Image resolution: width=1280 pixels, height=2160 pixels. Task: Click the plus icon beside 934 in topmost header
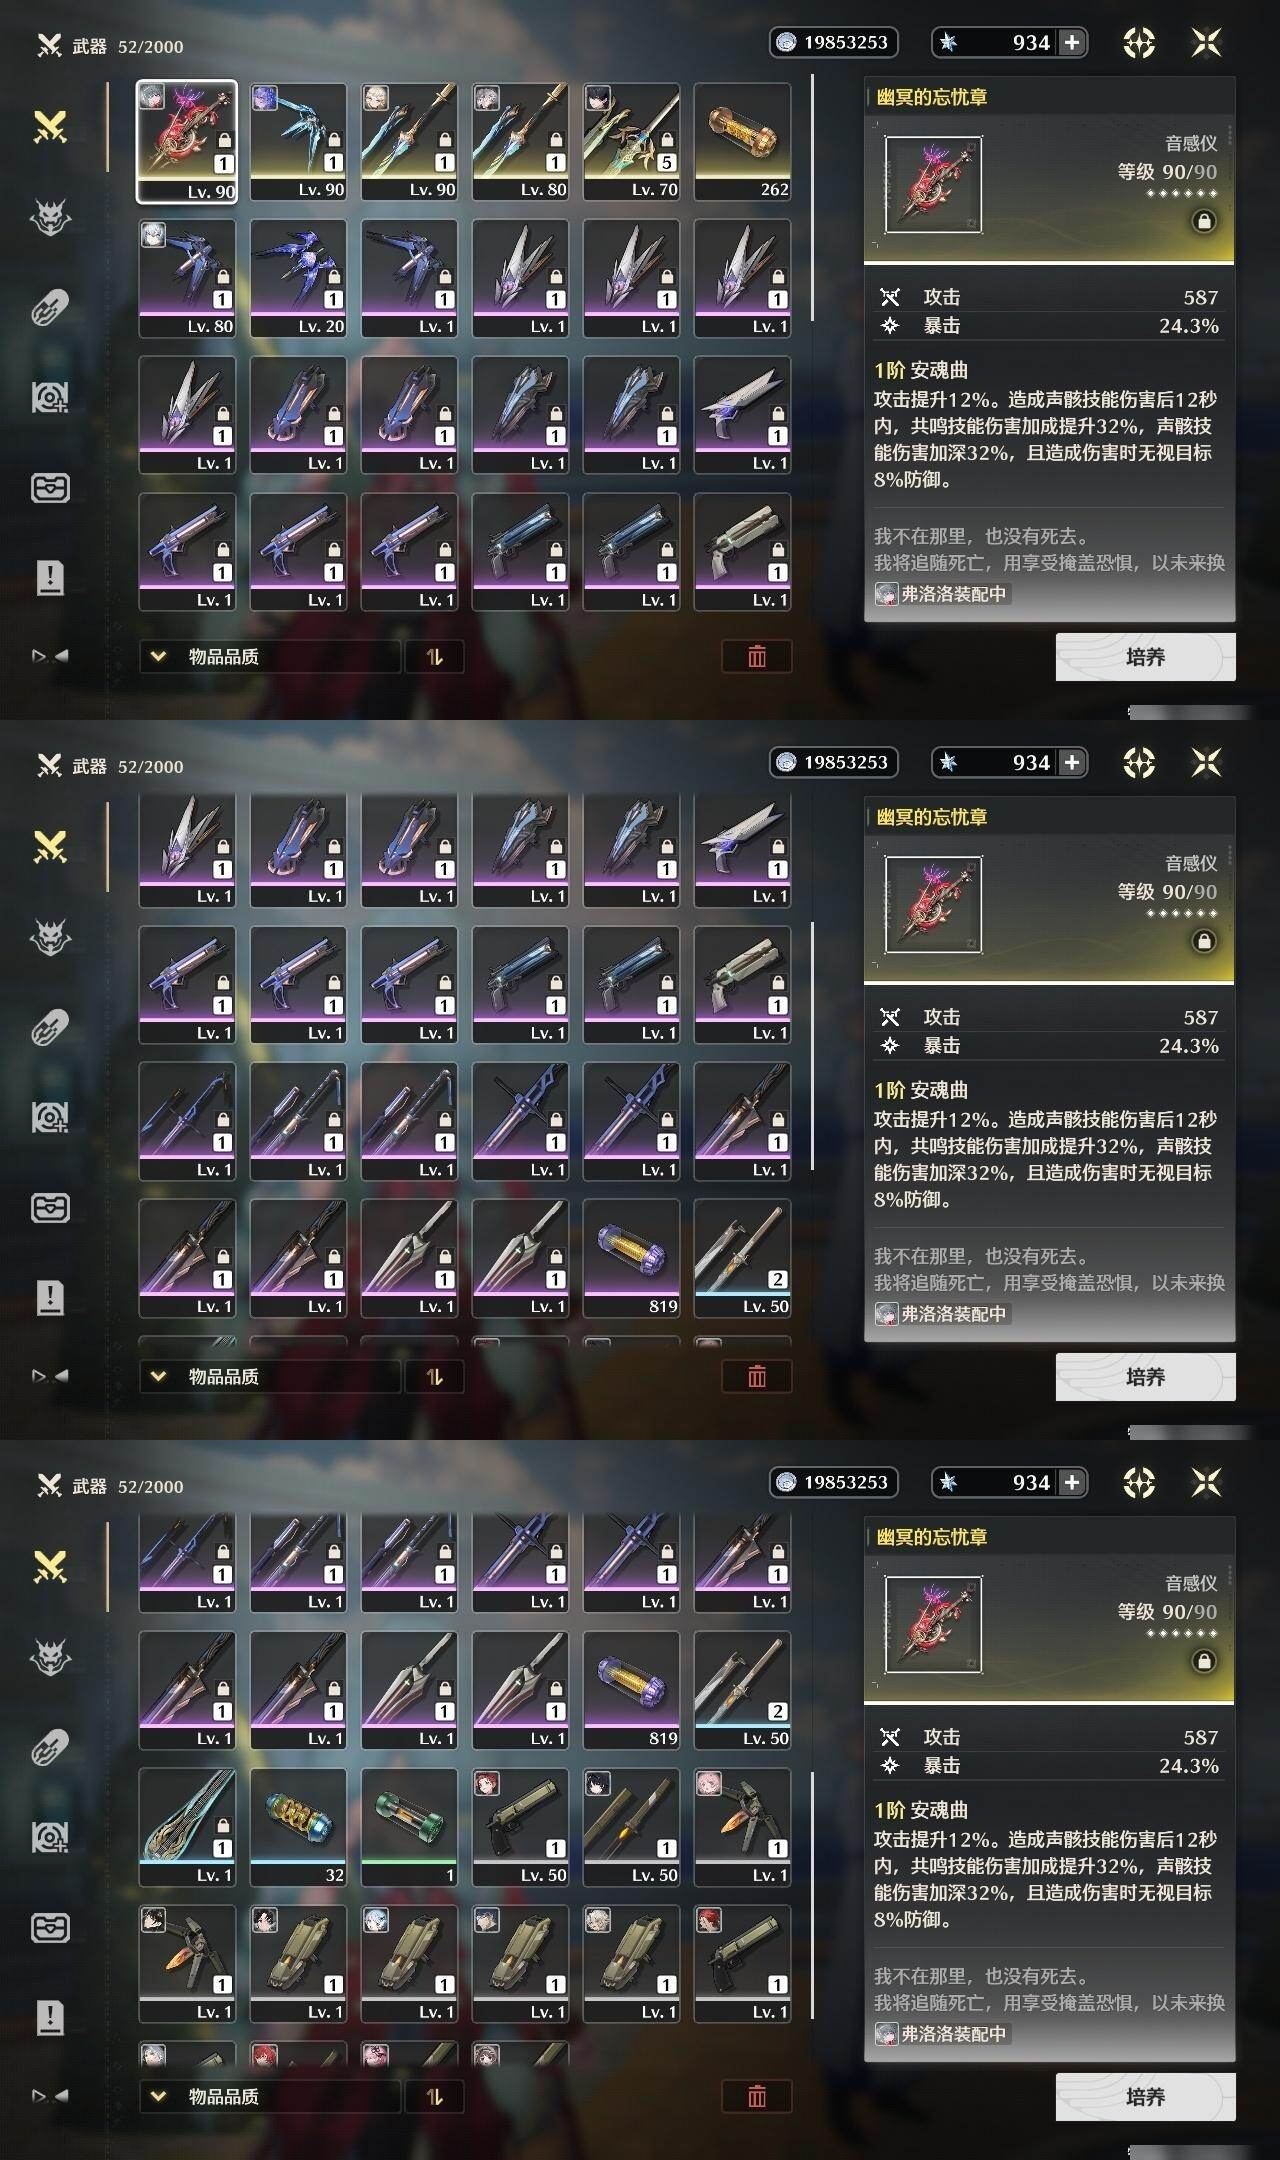pyautogui.click(x=1072, y=42)
